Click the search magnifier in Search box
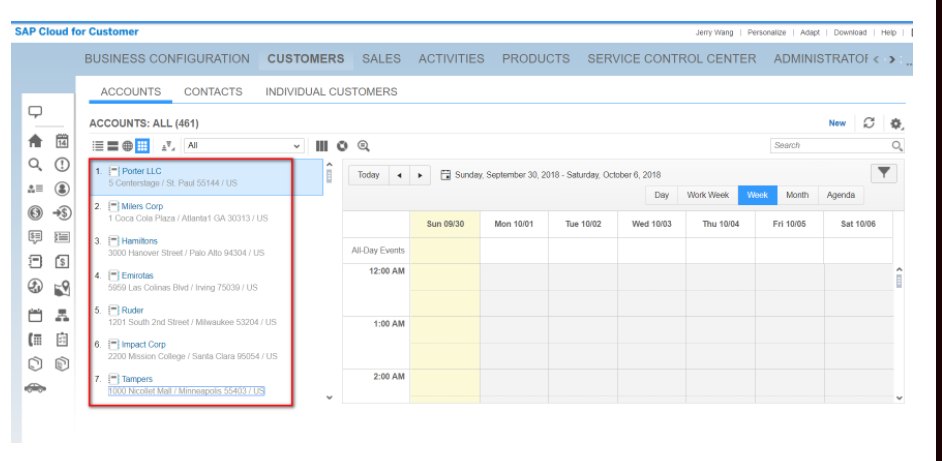 (897, 145)
